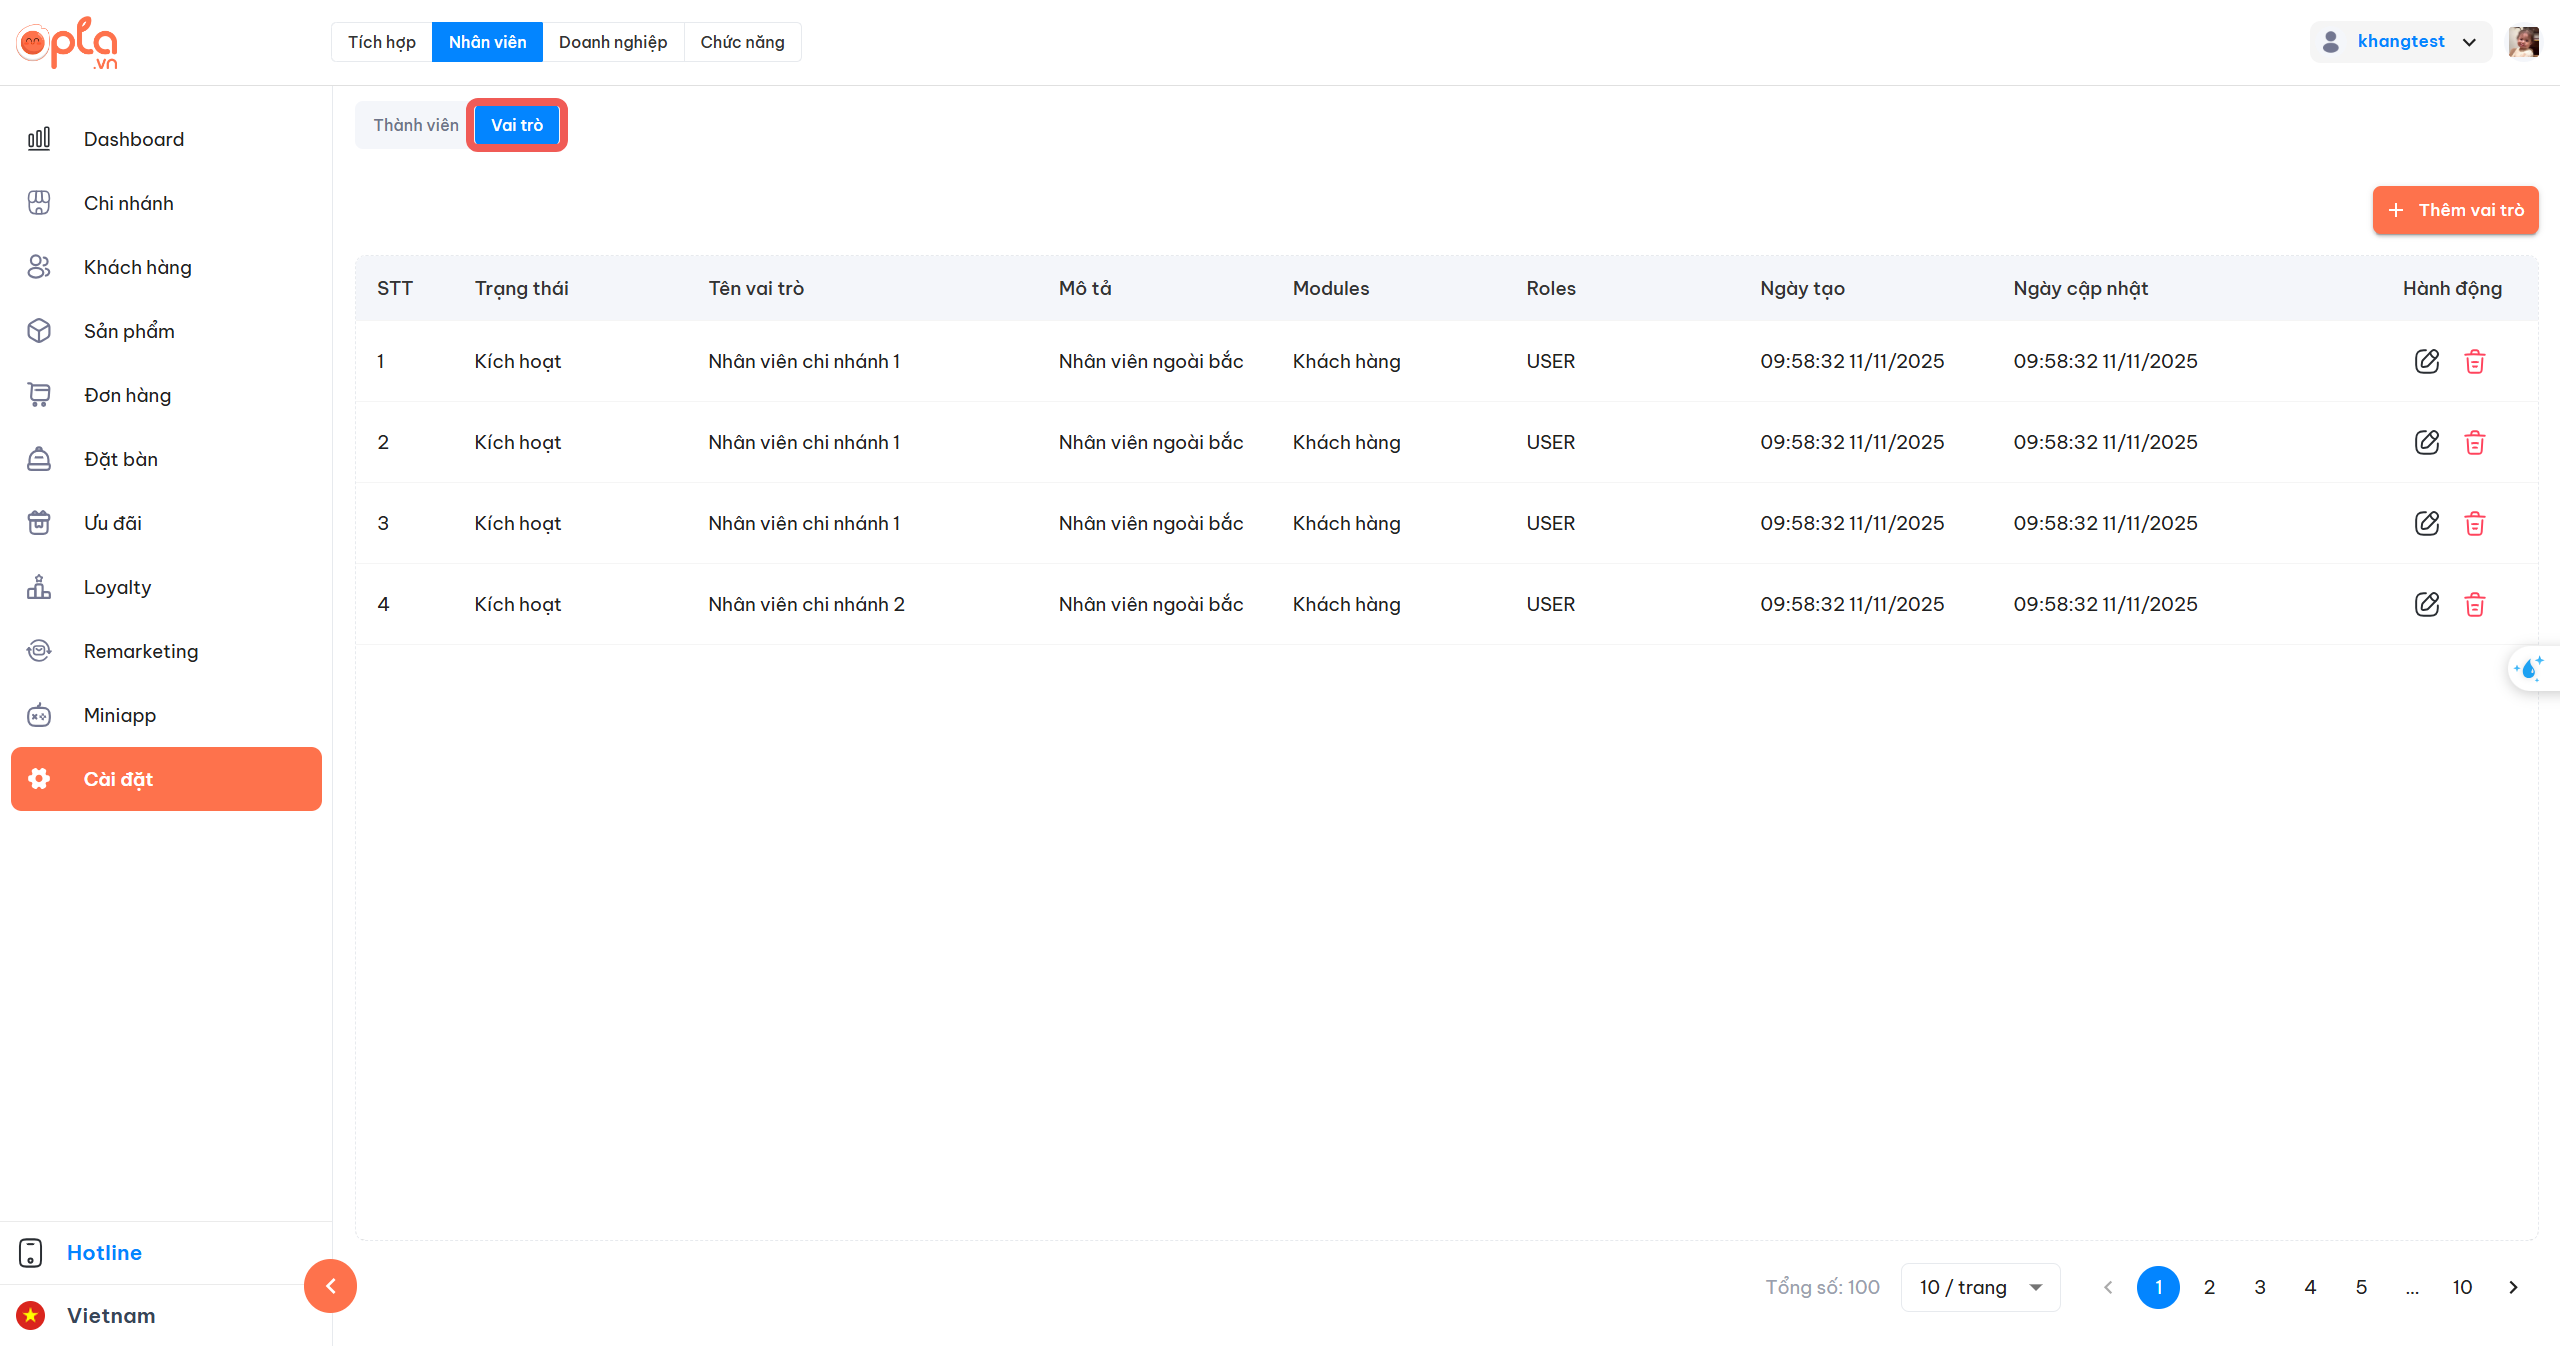
Task: Open the Loyalty sidebar icon
Action: (39, 587)
